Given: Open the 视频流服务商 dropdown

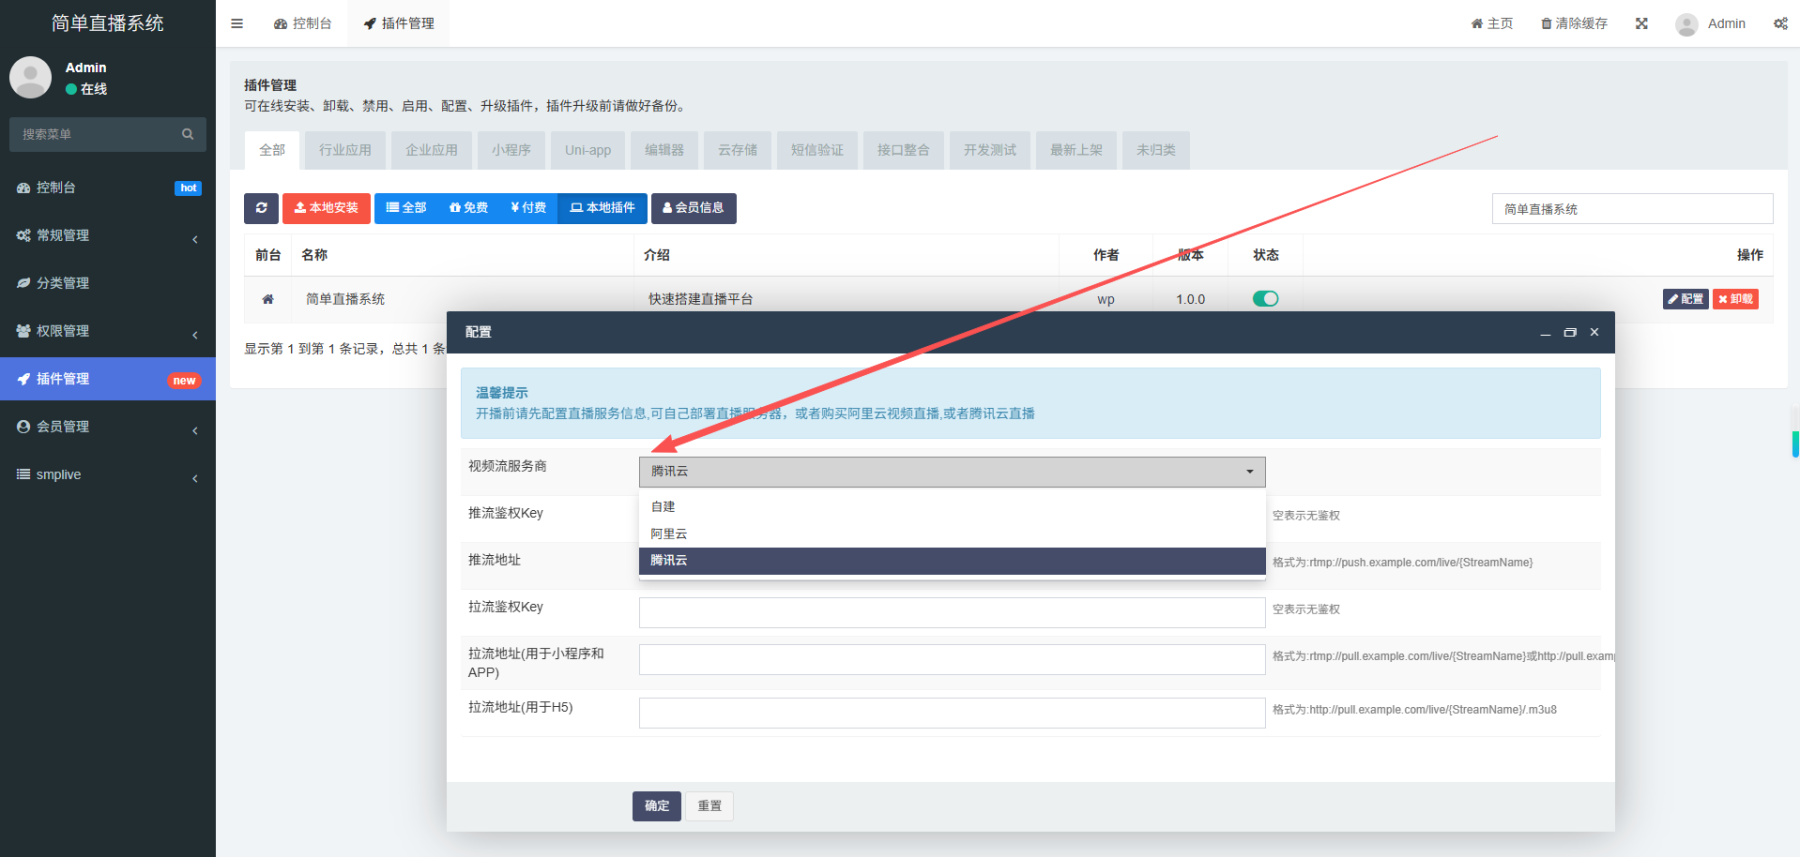Looking at the screenshot, I should [x=951, y=471].
